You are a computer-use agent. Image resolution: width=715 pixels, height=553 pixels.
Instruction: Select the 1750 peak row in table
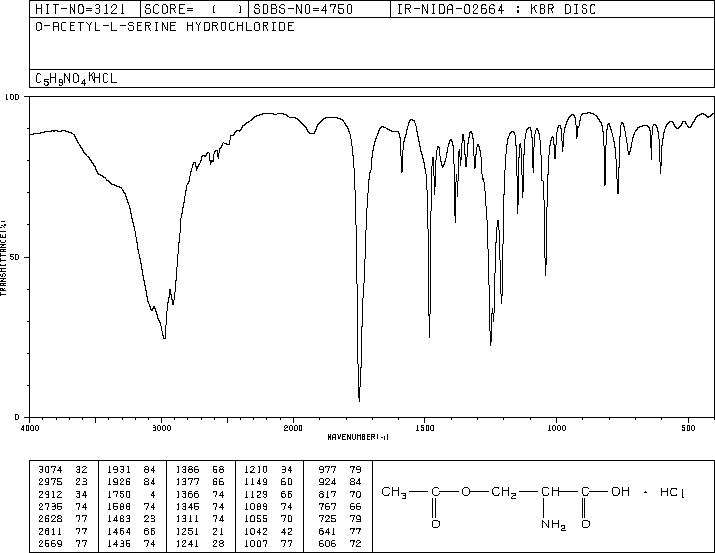[x=131, y=494]
